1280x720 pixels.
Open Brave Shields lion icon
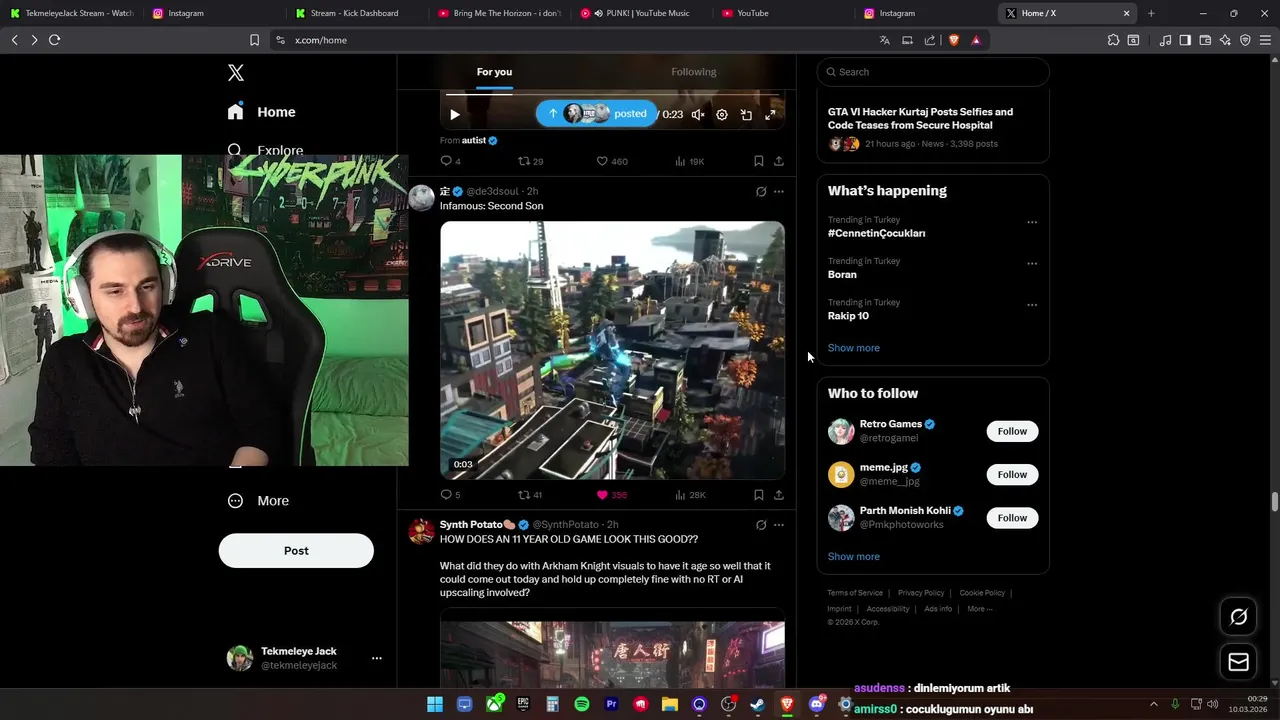click(x=953, y=40)
